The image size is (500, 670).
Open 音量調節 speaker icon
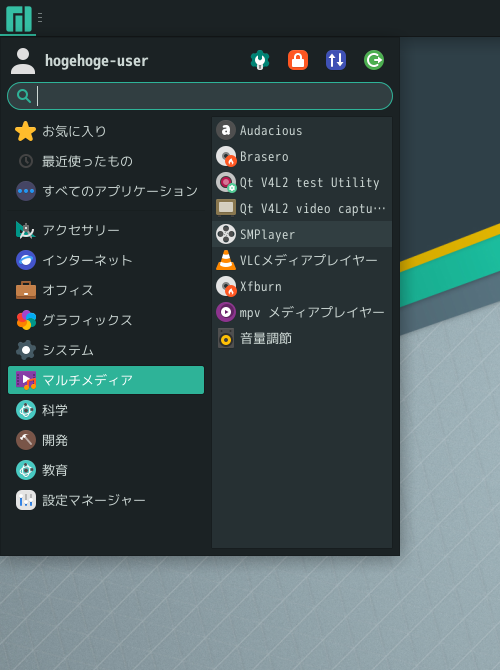pos(226,338)
